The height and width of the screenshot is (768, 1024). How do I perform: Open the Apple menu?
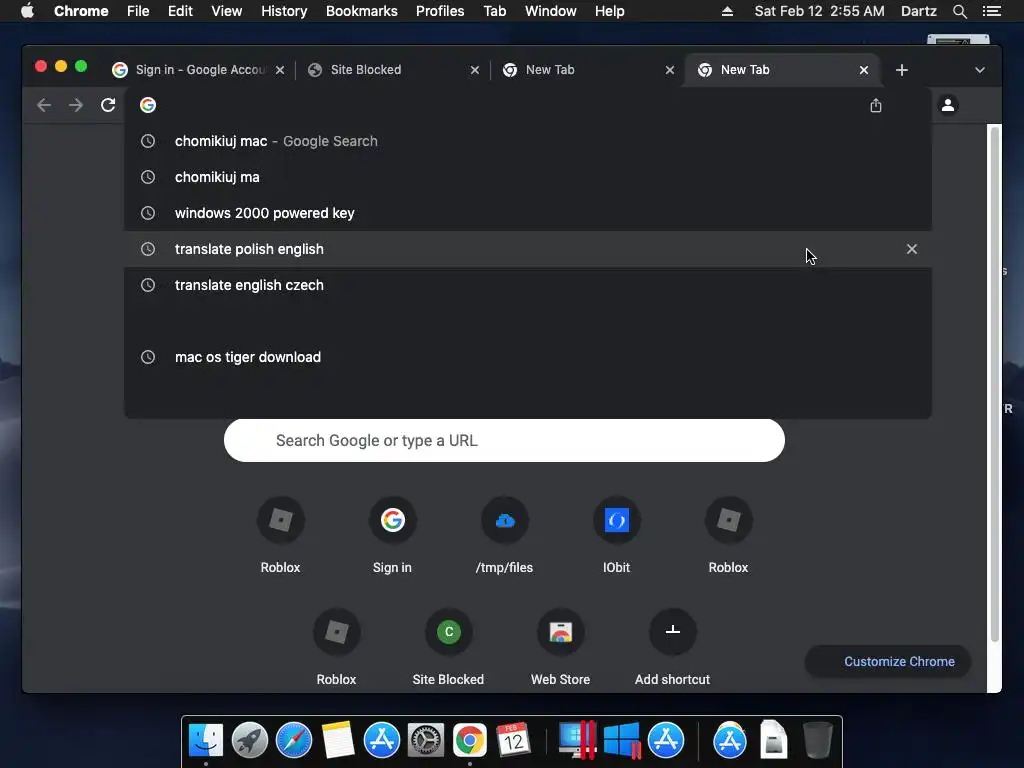coord(27,11)
